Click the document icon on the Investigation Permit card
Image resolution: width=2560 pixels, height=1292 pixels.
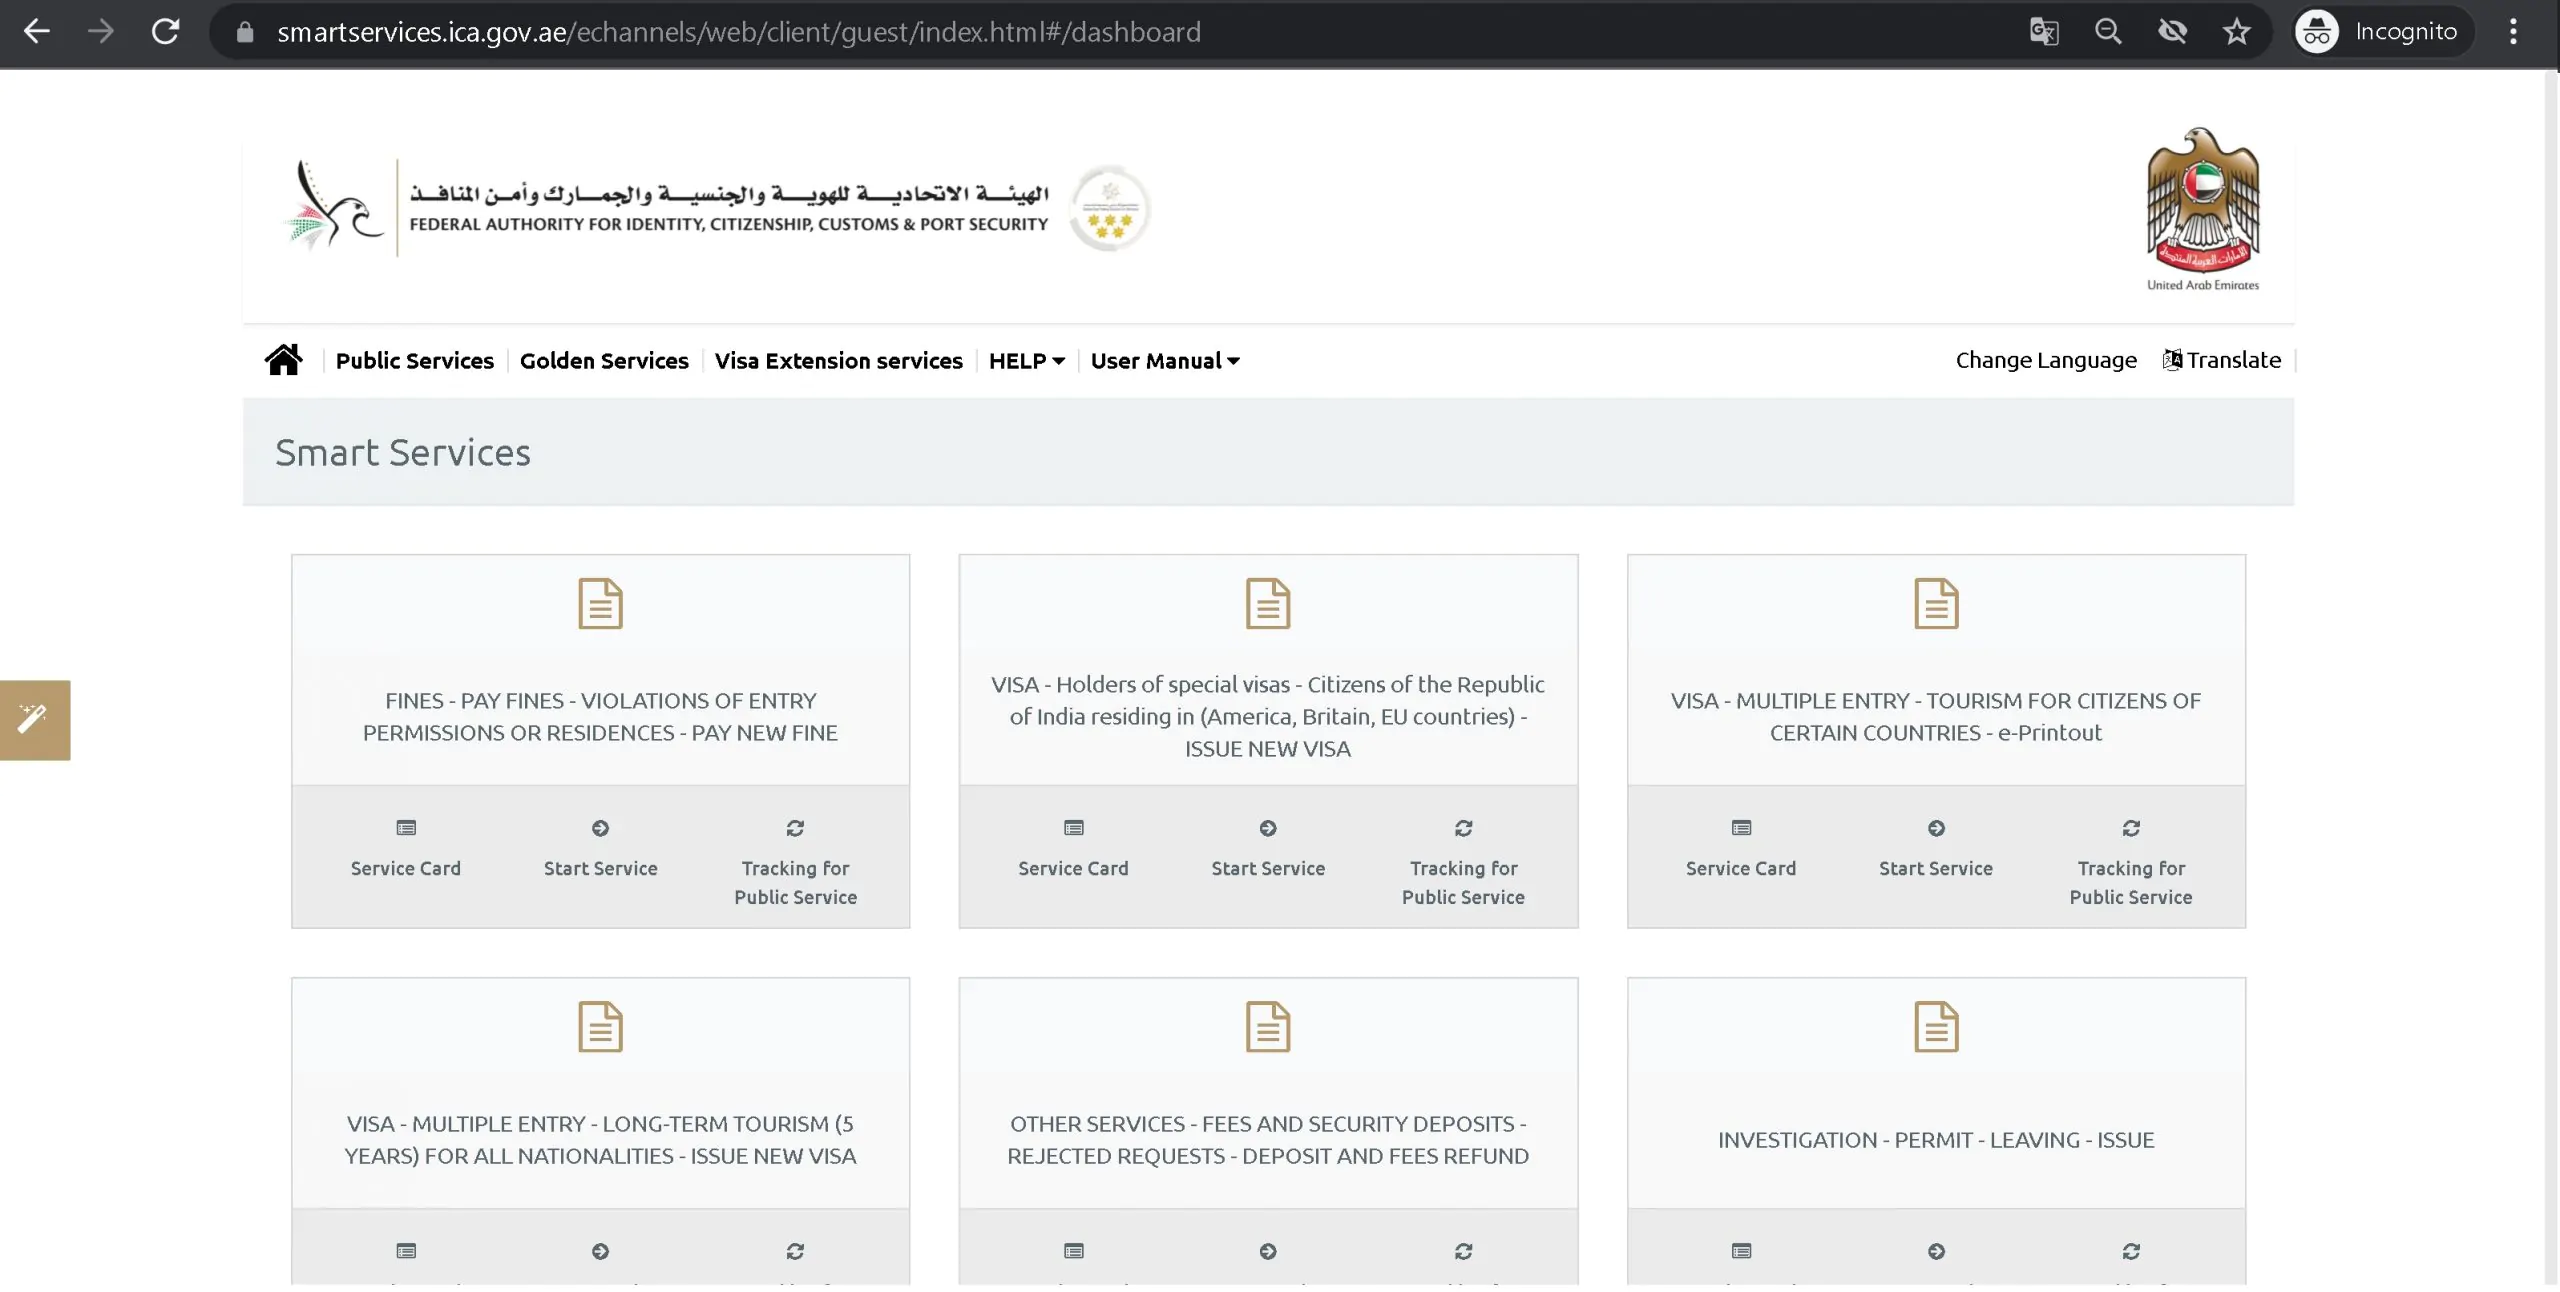(x=1934, y=1025)
